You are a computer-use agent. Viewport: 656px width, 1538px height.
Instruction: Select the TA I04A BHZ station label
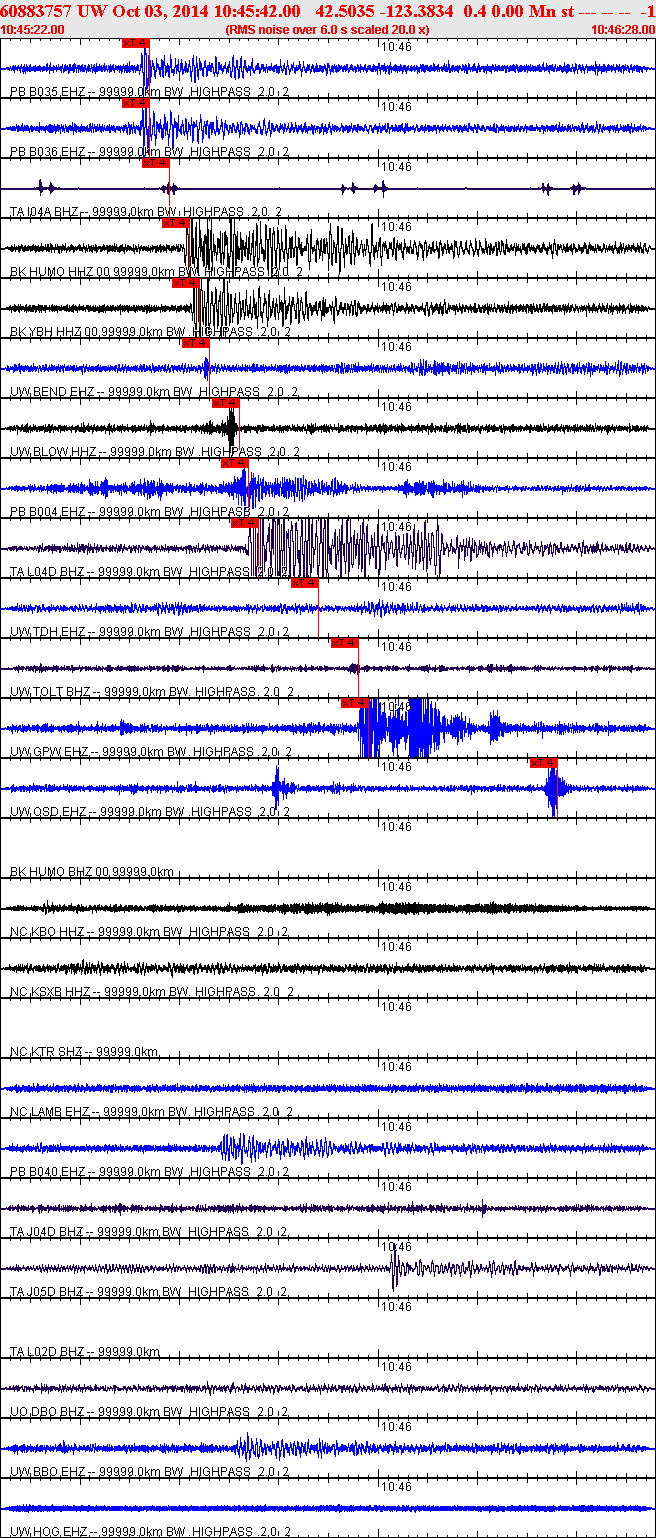click(x=146, y=212)
